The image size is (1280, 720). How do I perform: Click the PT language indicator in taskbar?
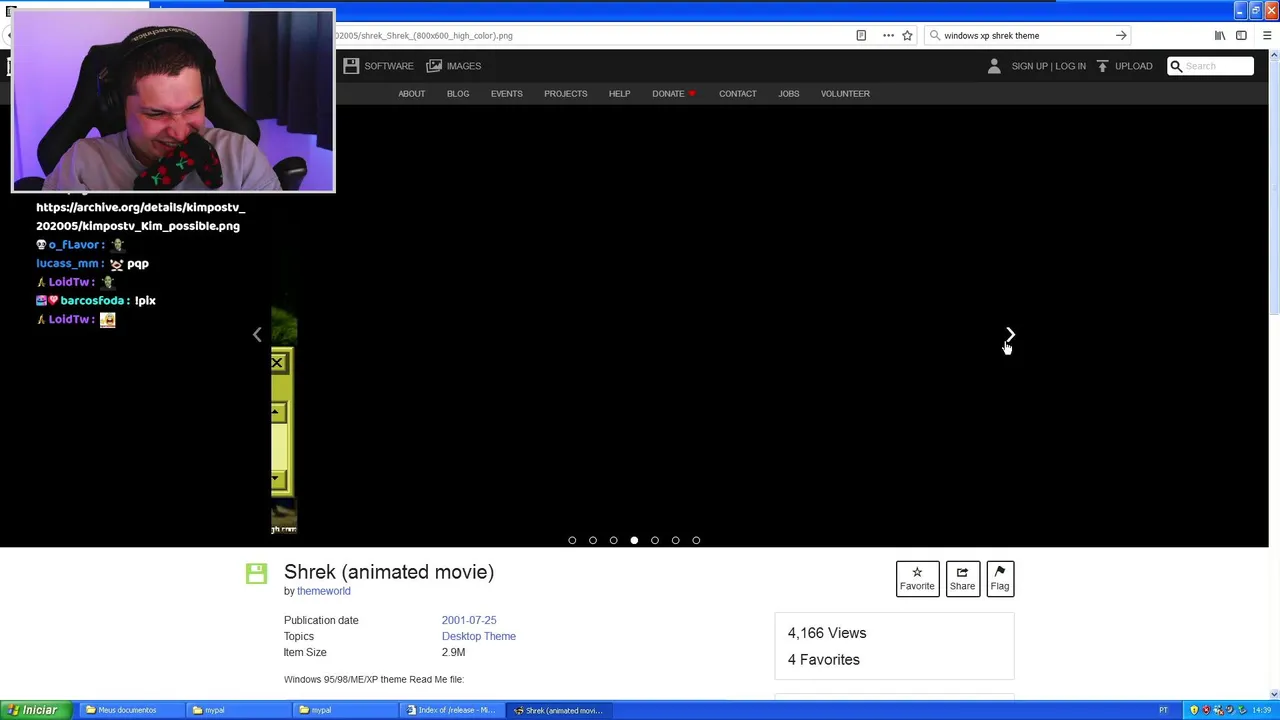pos(1163,710)
